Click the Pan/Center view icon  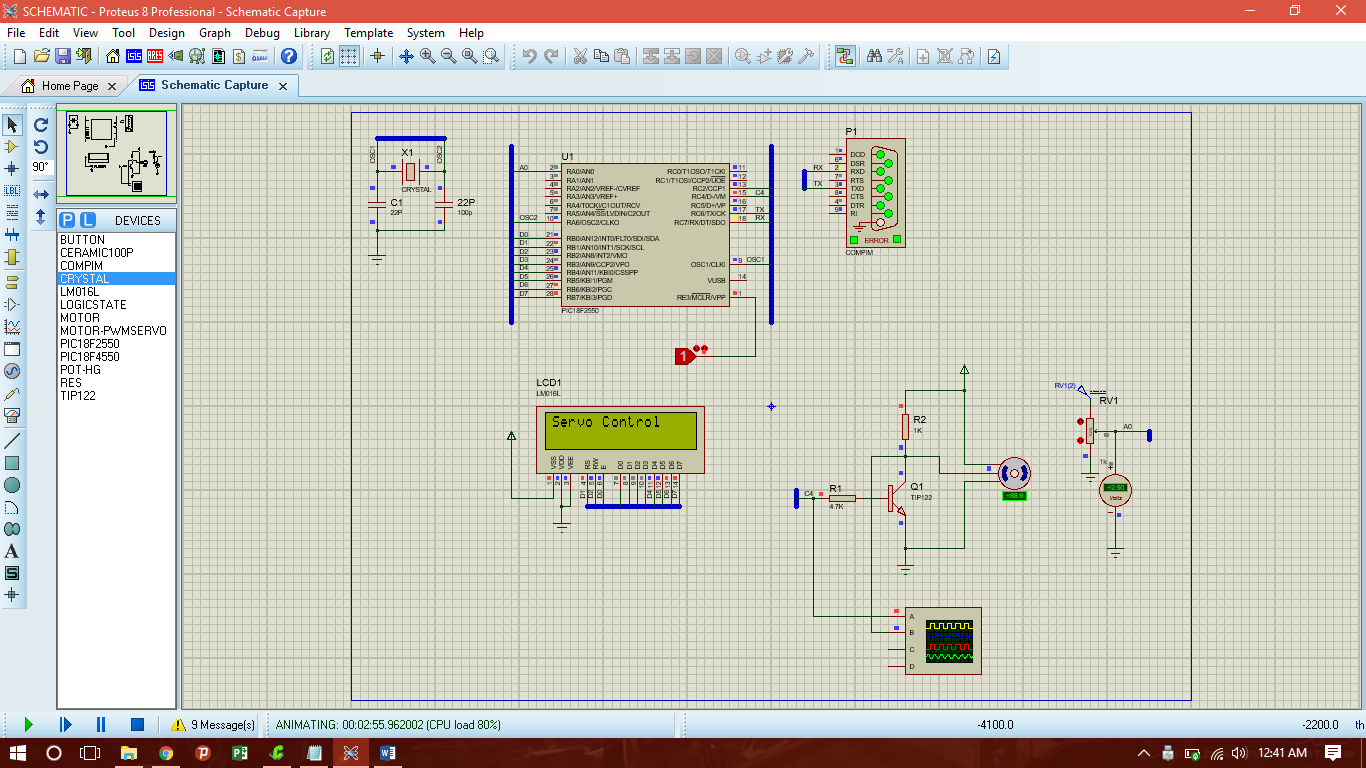coord(406,56)
